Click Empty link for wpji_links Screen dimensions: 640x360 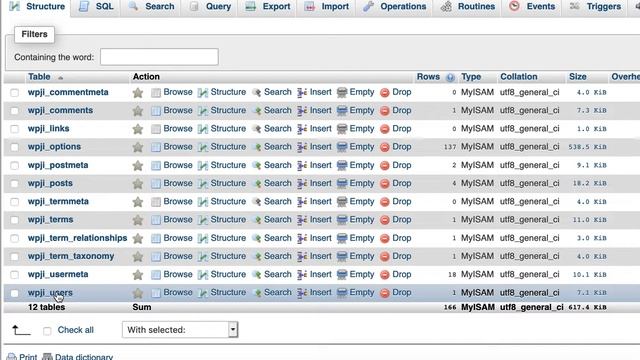click(x=362, y=129)
